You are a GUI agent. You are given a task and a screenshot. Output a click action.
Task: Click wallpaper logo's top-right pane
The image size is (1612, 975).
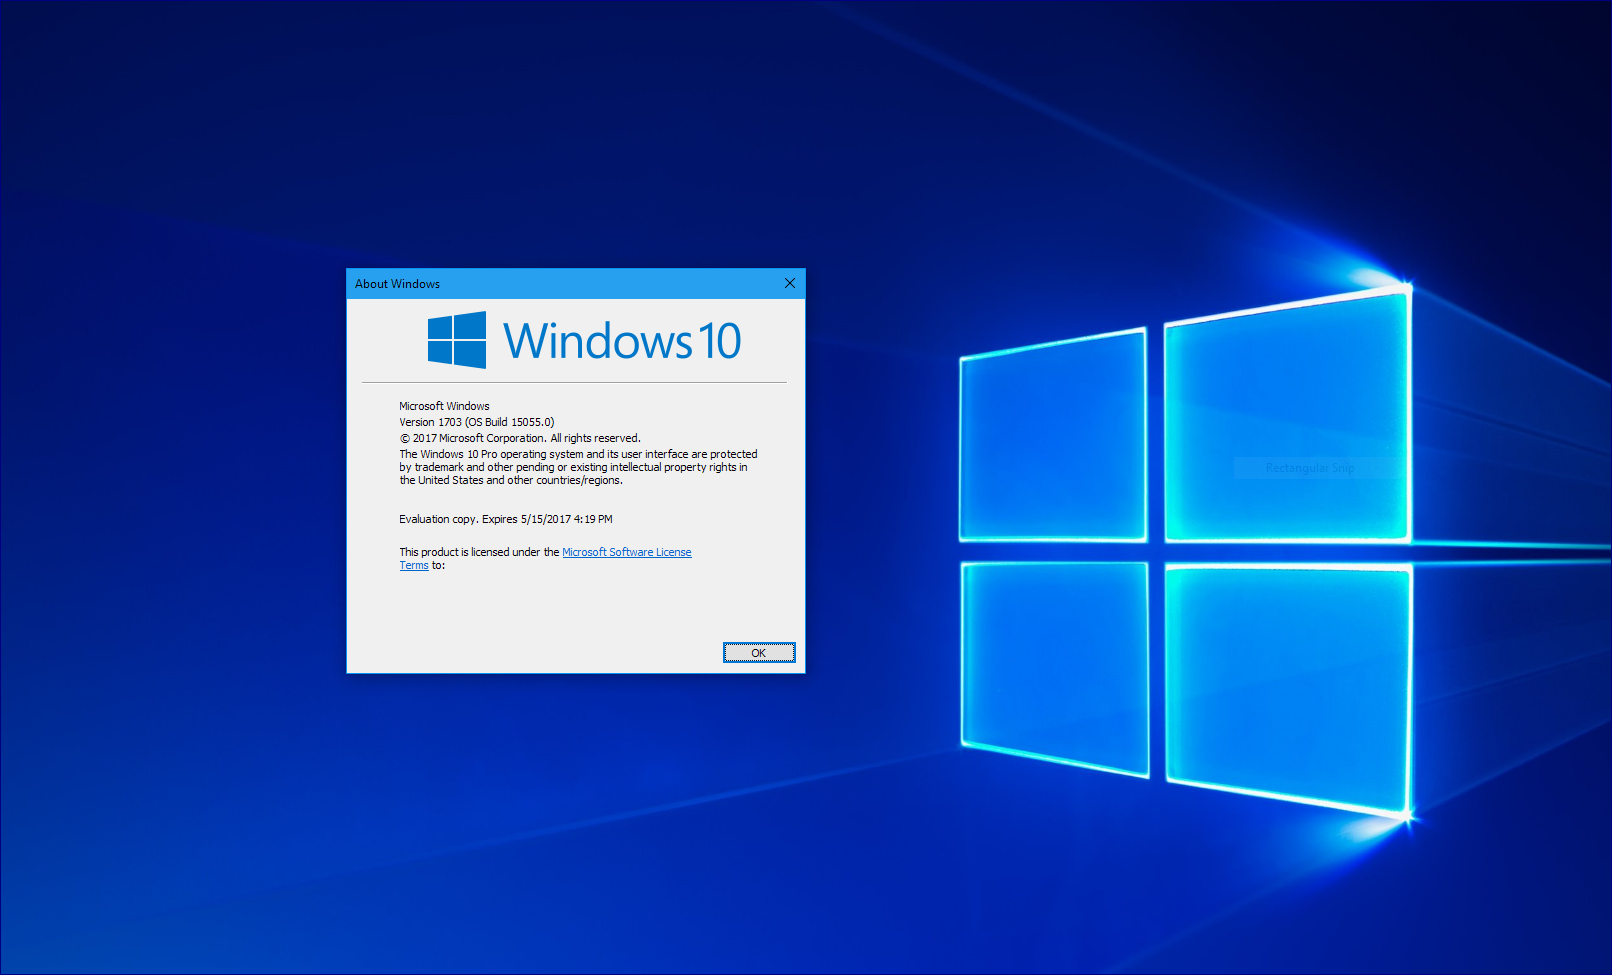pyautogui.click(x=1287, y=420)
